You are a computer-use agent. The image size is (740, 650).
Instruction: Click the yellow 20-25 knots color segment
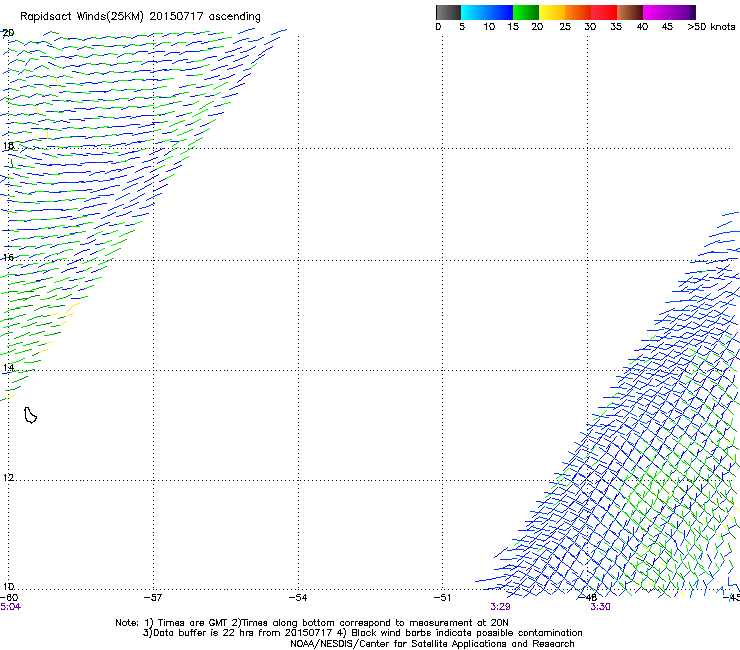coord(552,12)
